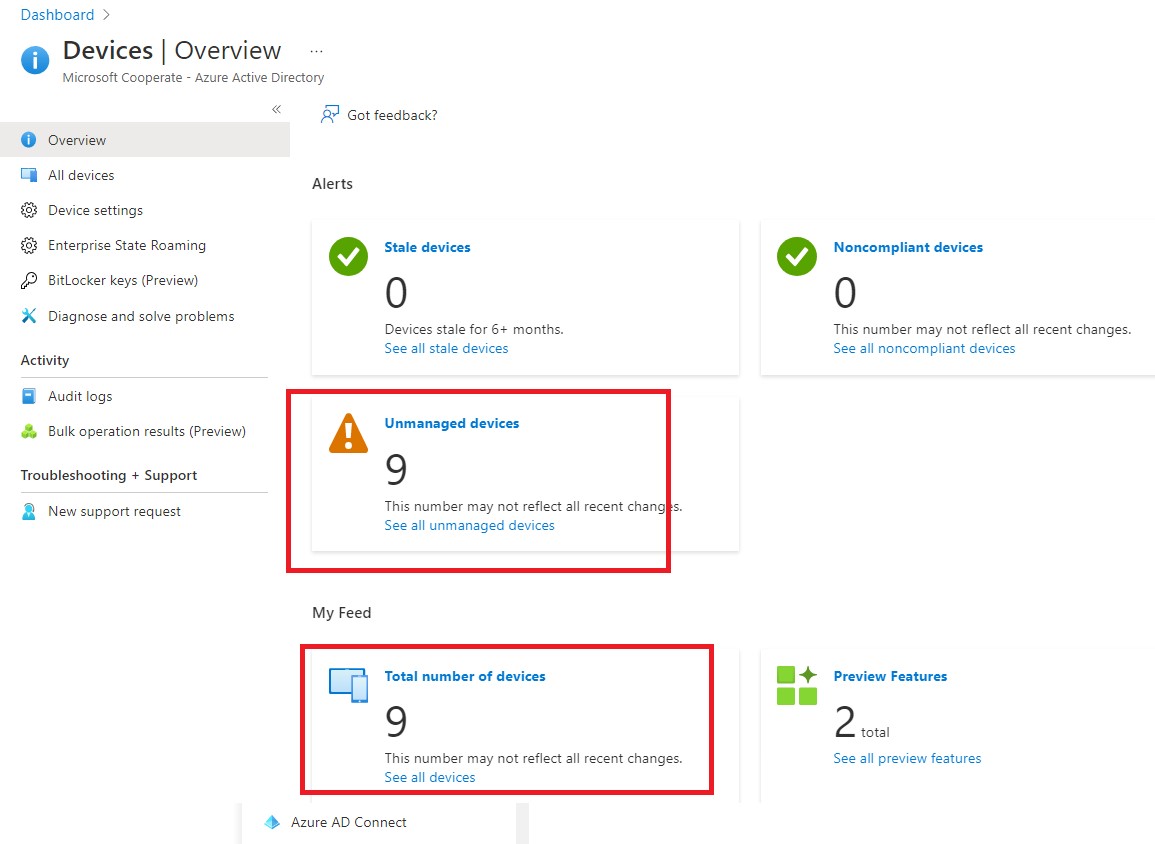Click the New support request icon
Viewport: 1155px width, 844px height.
29,511
